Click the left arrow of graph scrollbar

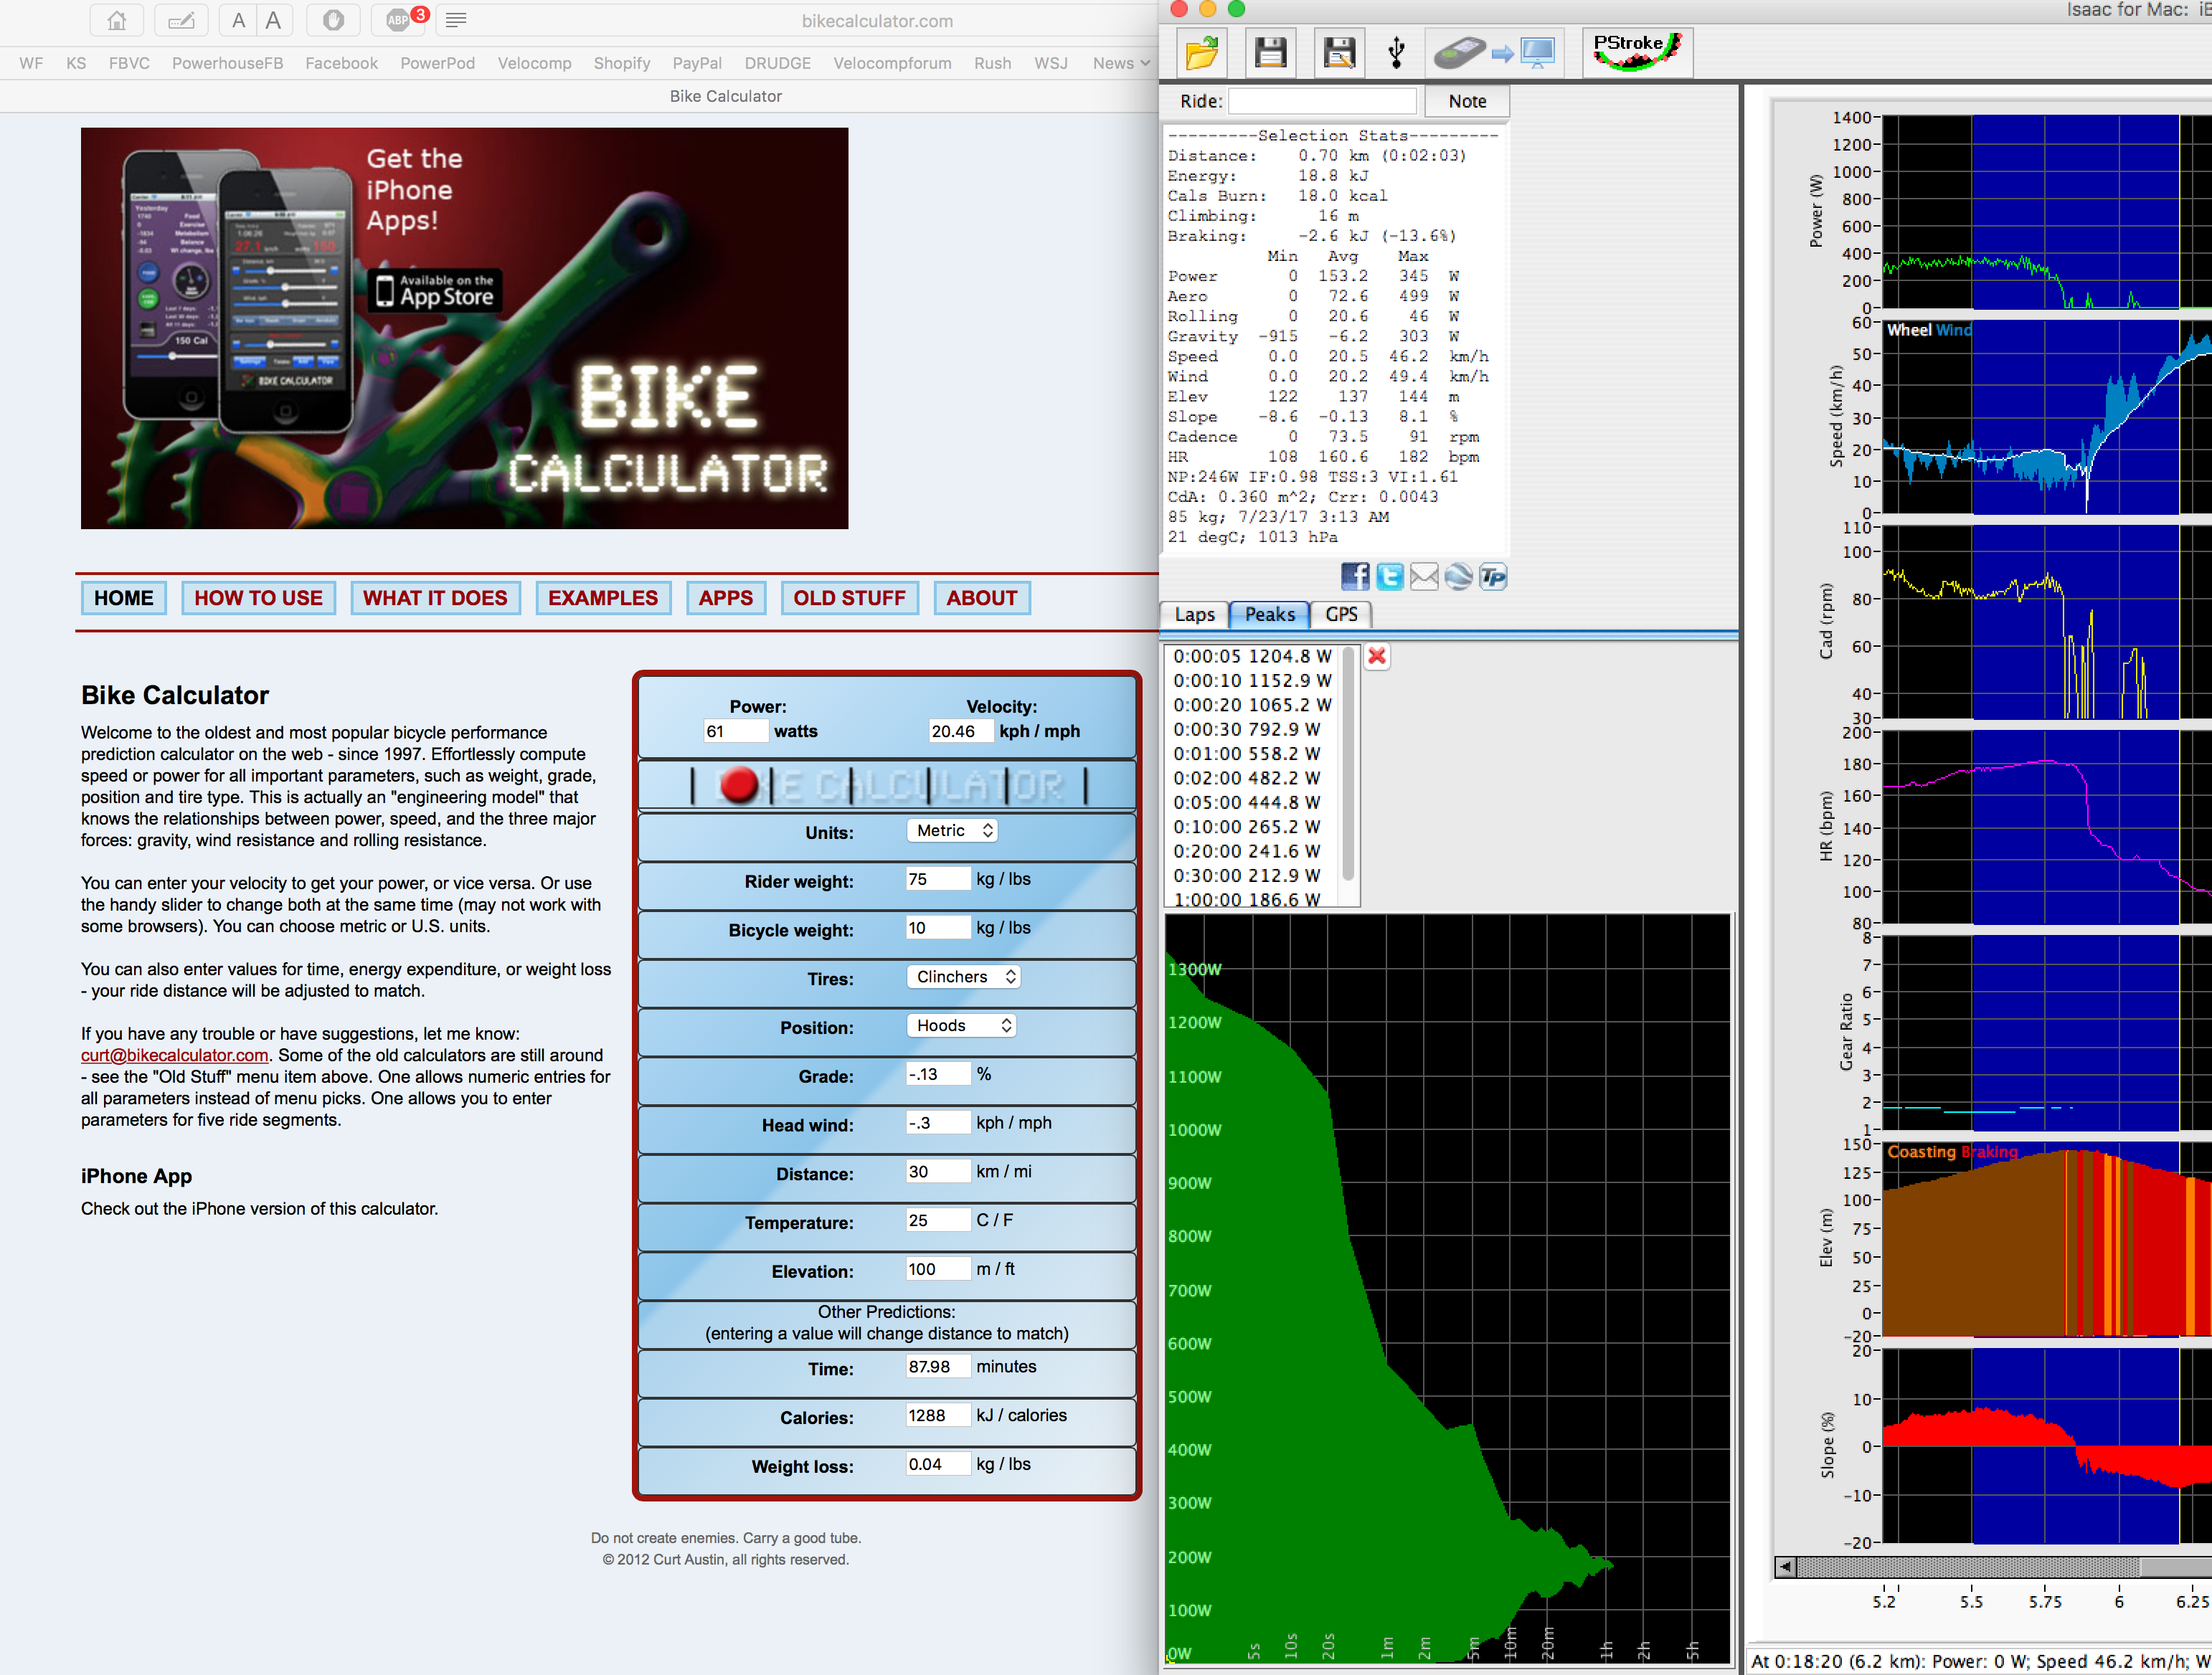point(1785,1567)
